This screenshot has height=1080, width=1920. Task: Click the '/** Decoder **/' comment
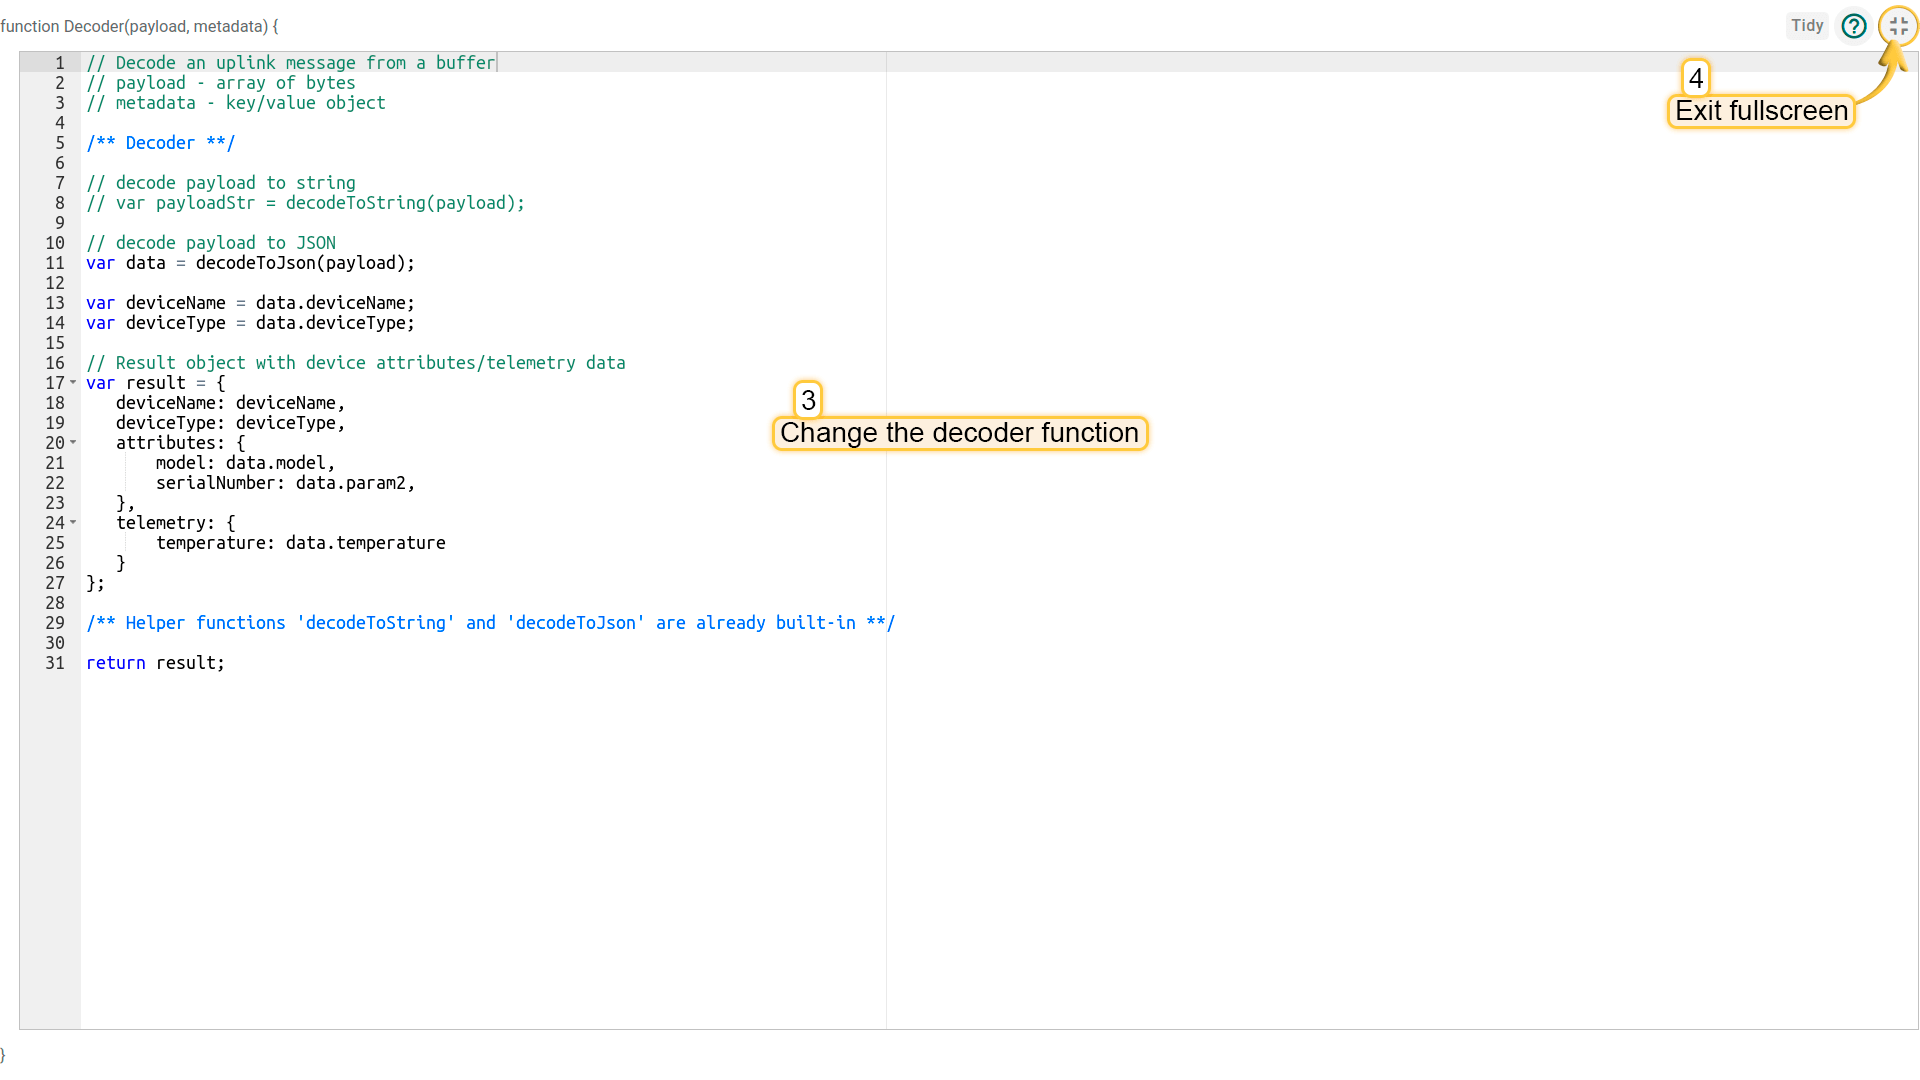click(160, 143)
